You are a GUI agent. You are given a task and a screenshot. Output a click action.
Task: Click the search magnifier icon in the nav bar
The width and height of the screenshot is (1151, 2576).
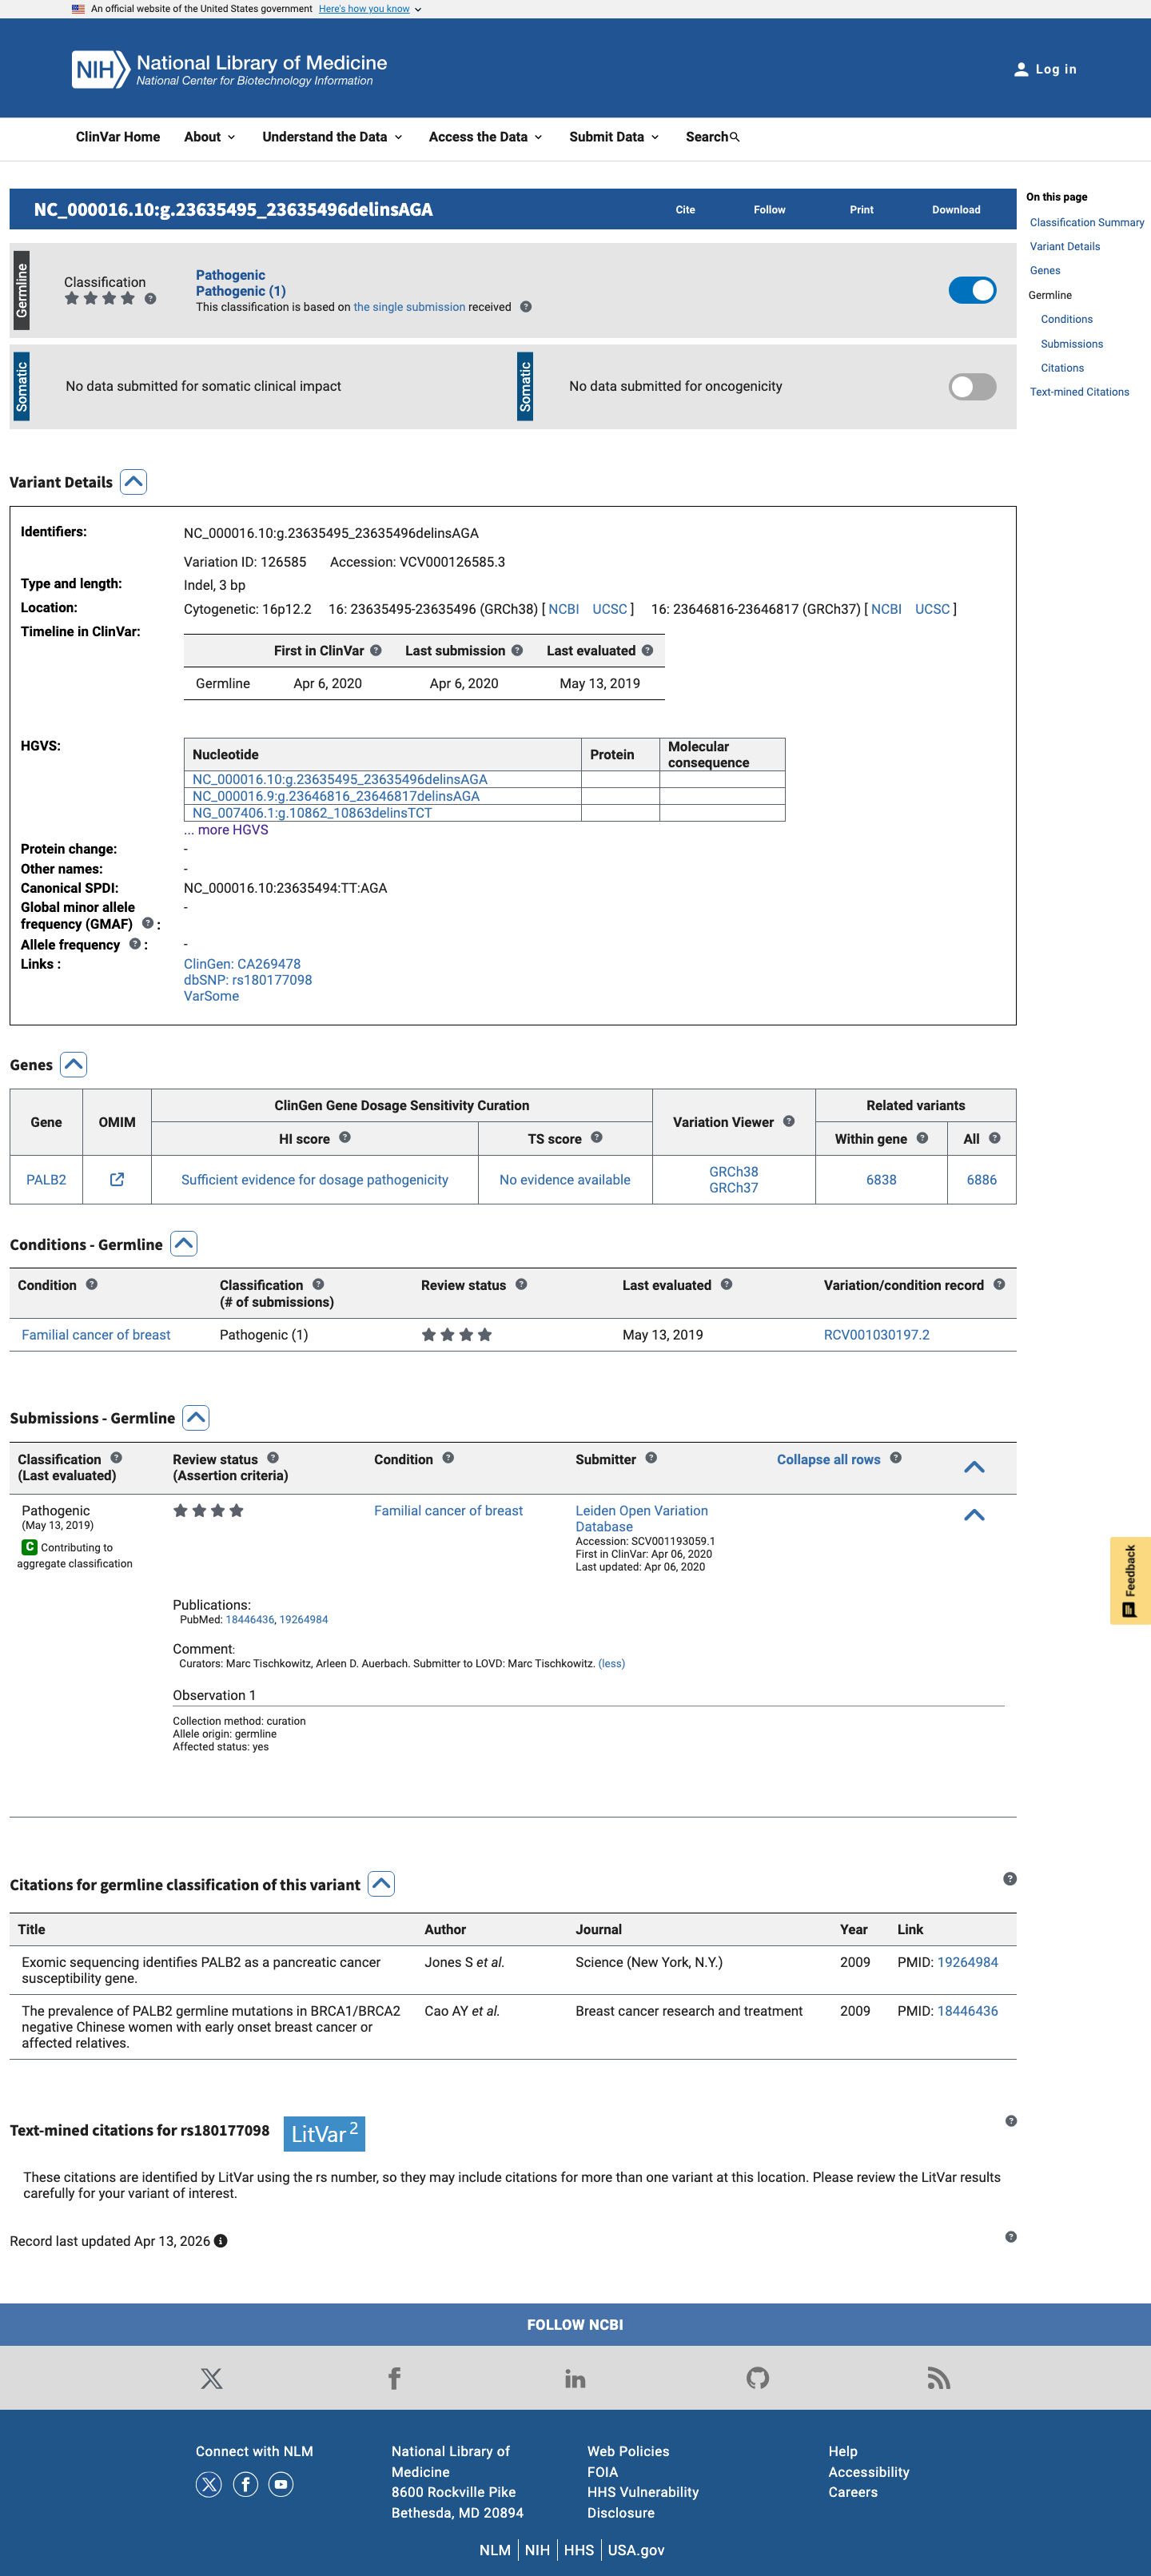735,137
